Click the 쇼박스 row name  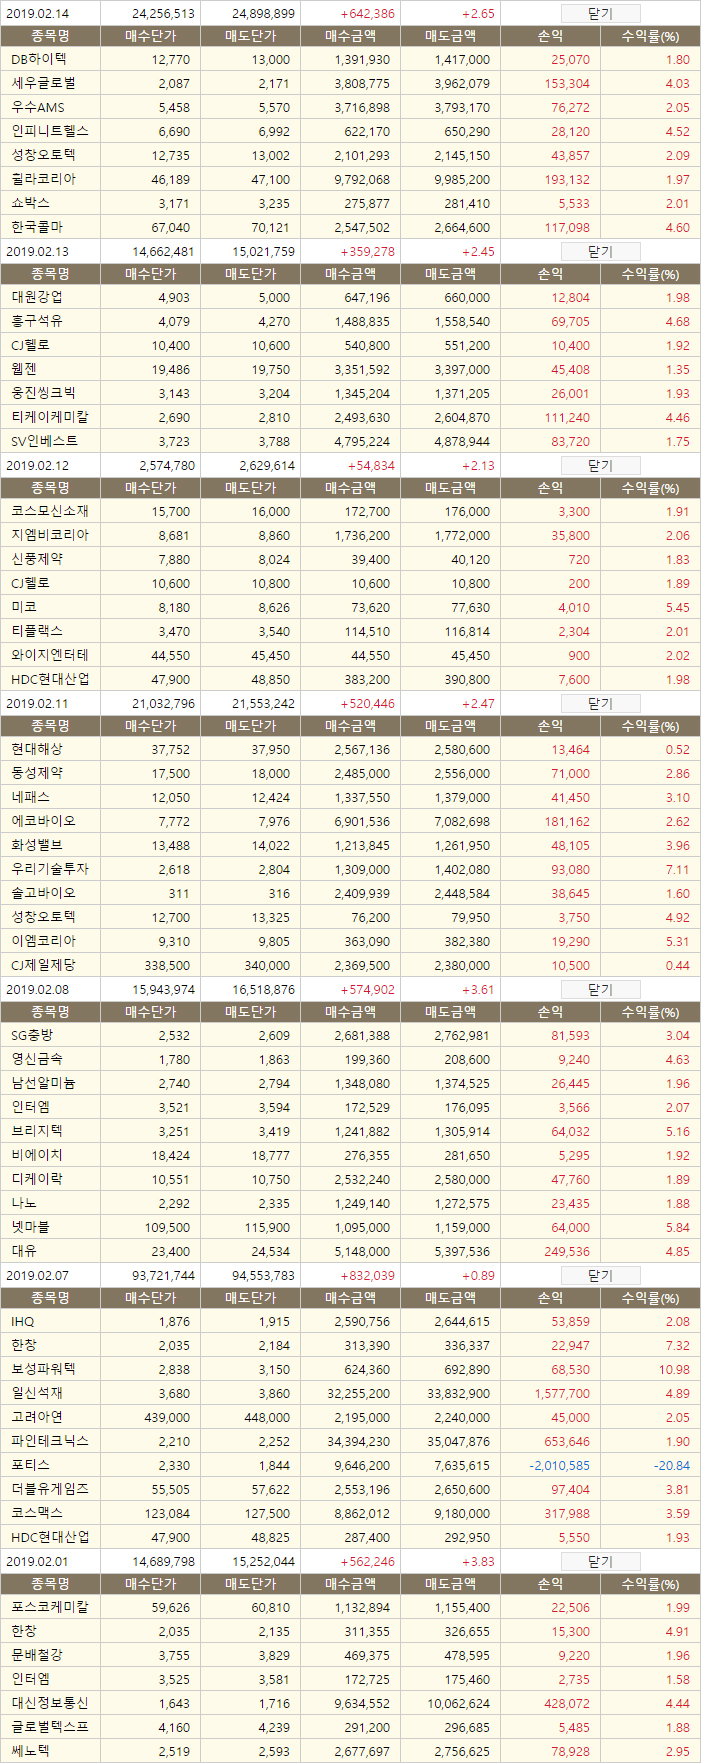[x=30, y=204]
